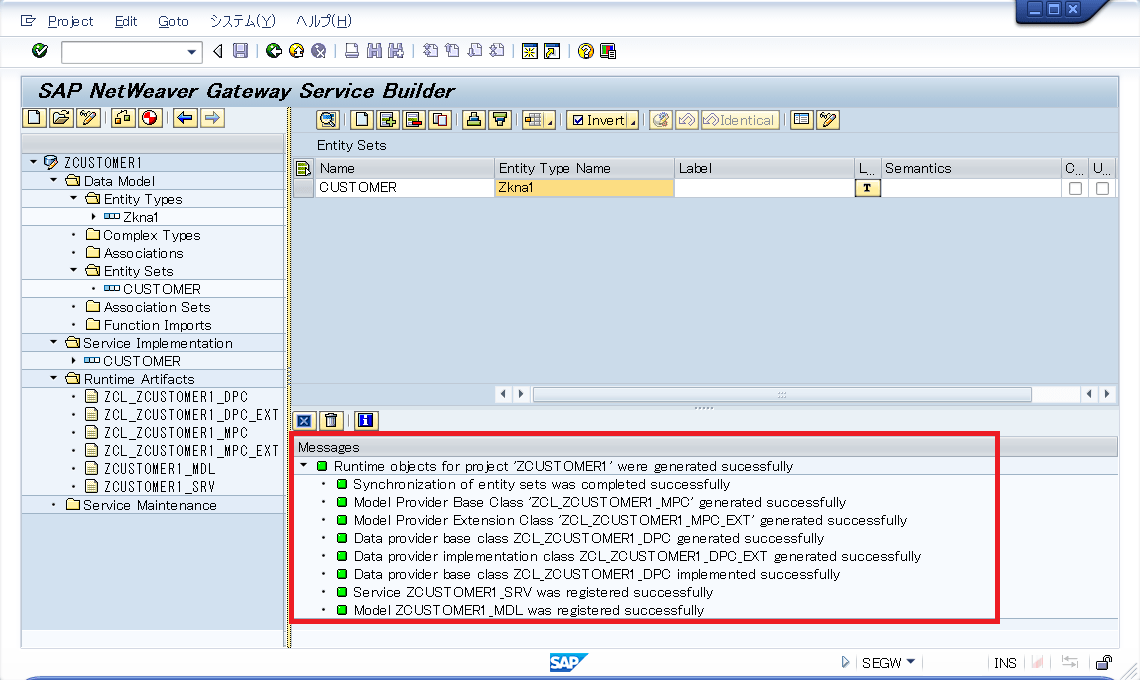Screen dimensions: 1140x680
Task: Click the Delete Row icon in the grid toolbar
Action: 414,120
